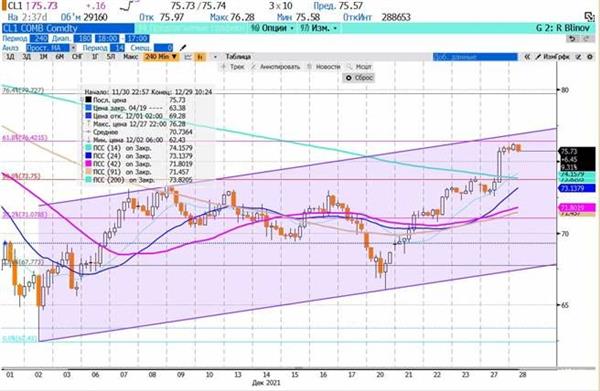This screenshot has height=391, width=600.
Task: Click the Таблица button
Action: (x=238, y=57)
